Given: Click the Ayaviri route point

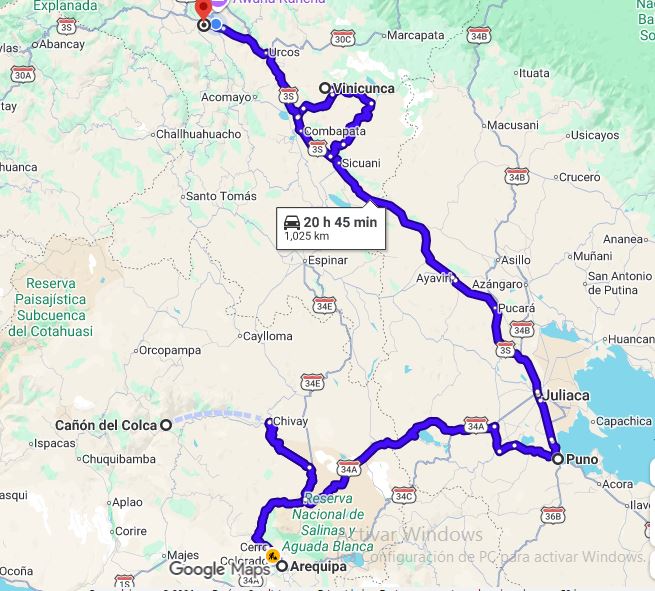Looking at the screenshot, I should pyautogui.click(x=455, y=279).
